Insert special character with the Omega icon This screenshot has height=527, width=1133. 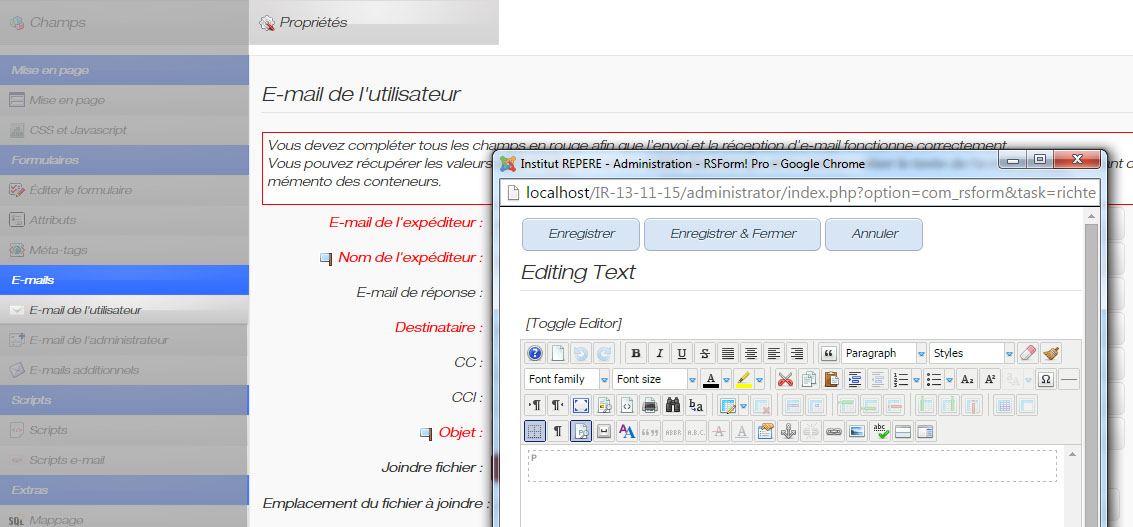click(x=1046, y=379)
